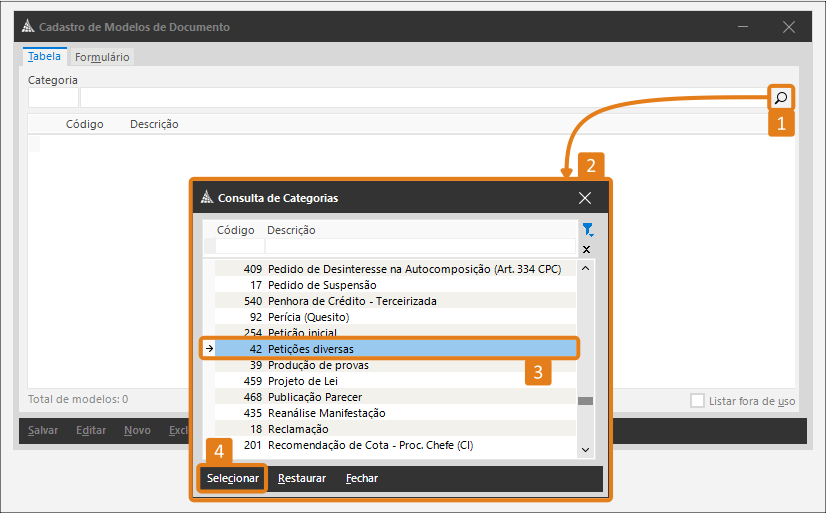Click the small x clear-filter icon below the funnel

pyautogui.click(x=587, y=249)
